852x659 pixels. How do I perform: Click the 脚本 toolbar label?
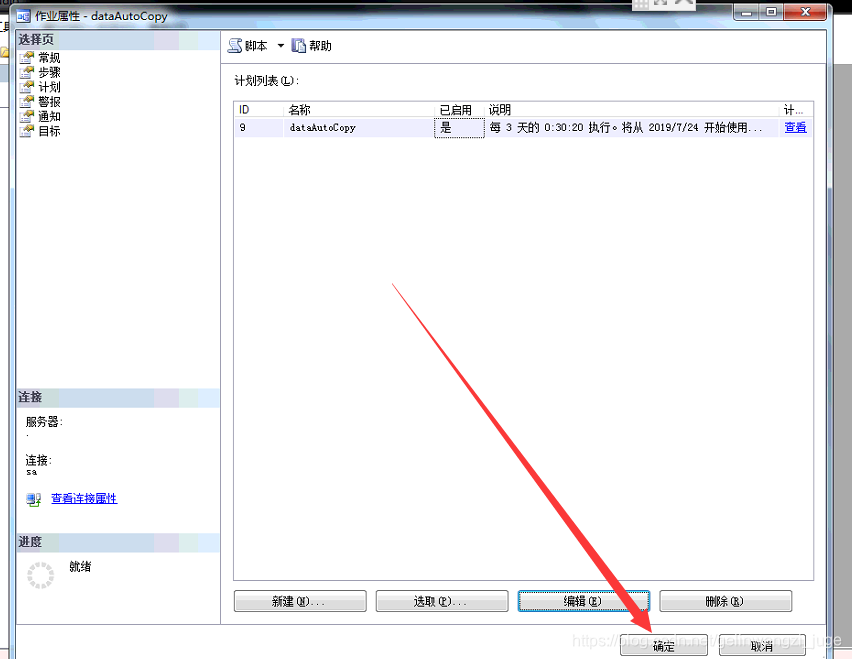(x=256, y=46)
